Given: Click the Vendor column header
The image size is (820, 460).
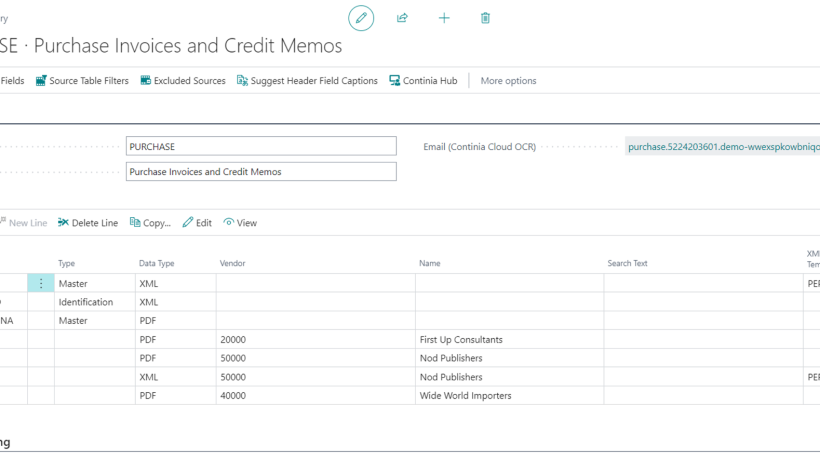Looking at the screenshot, I should (232, 263).
